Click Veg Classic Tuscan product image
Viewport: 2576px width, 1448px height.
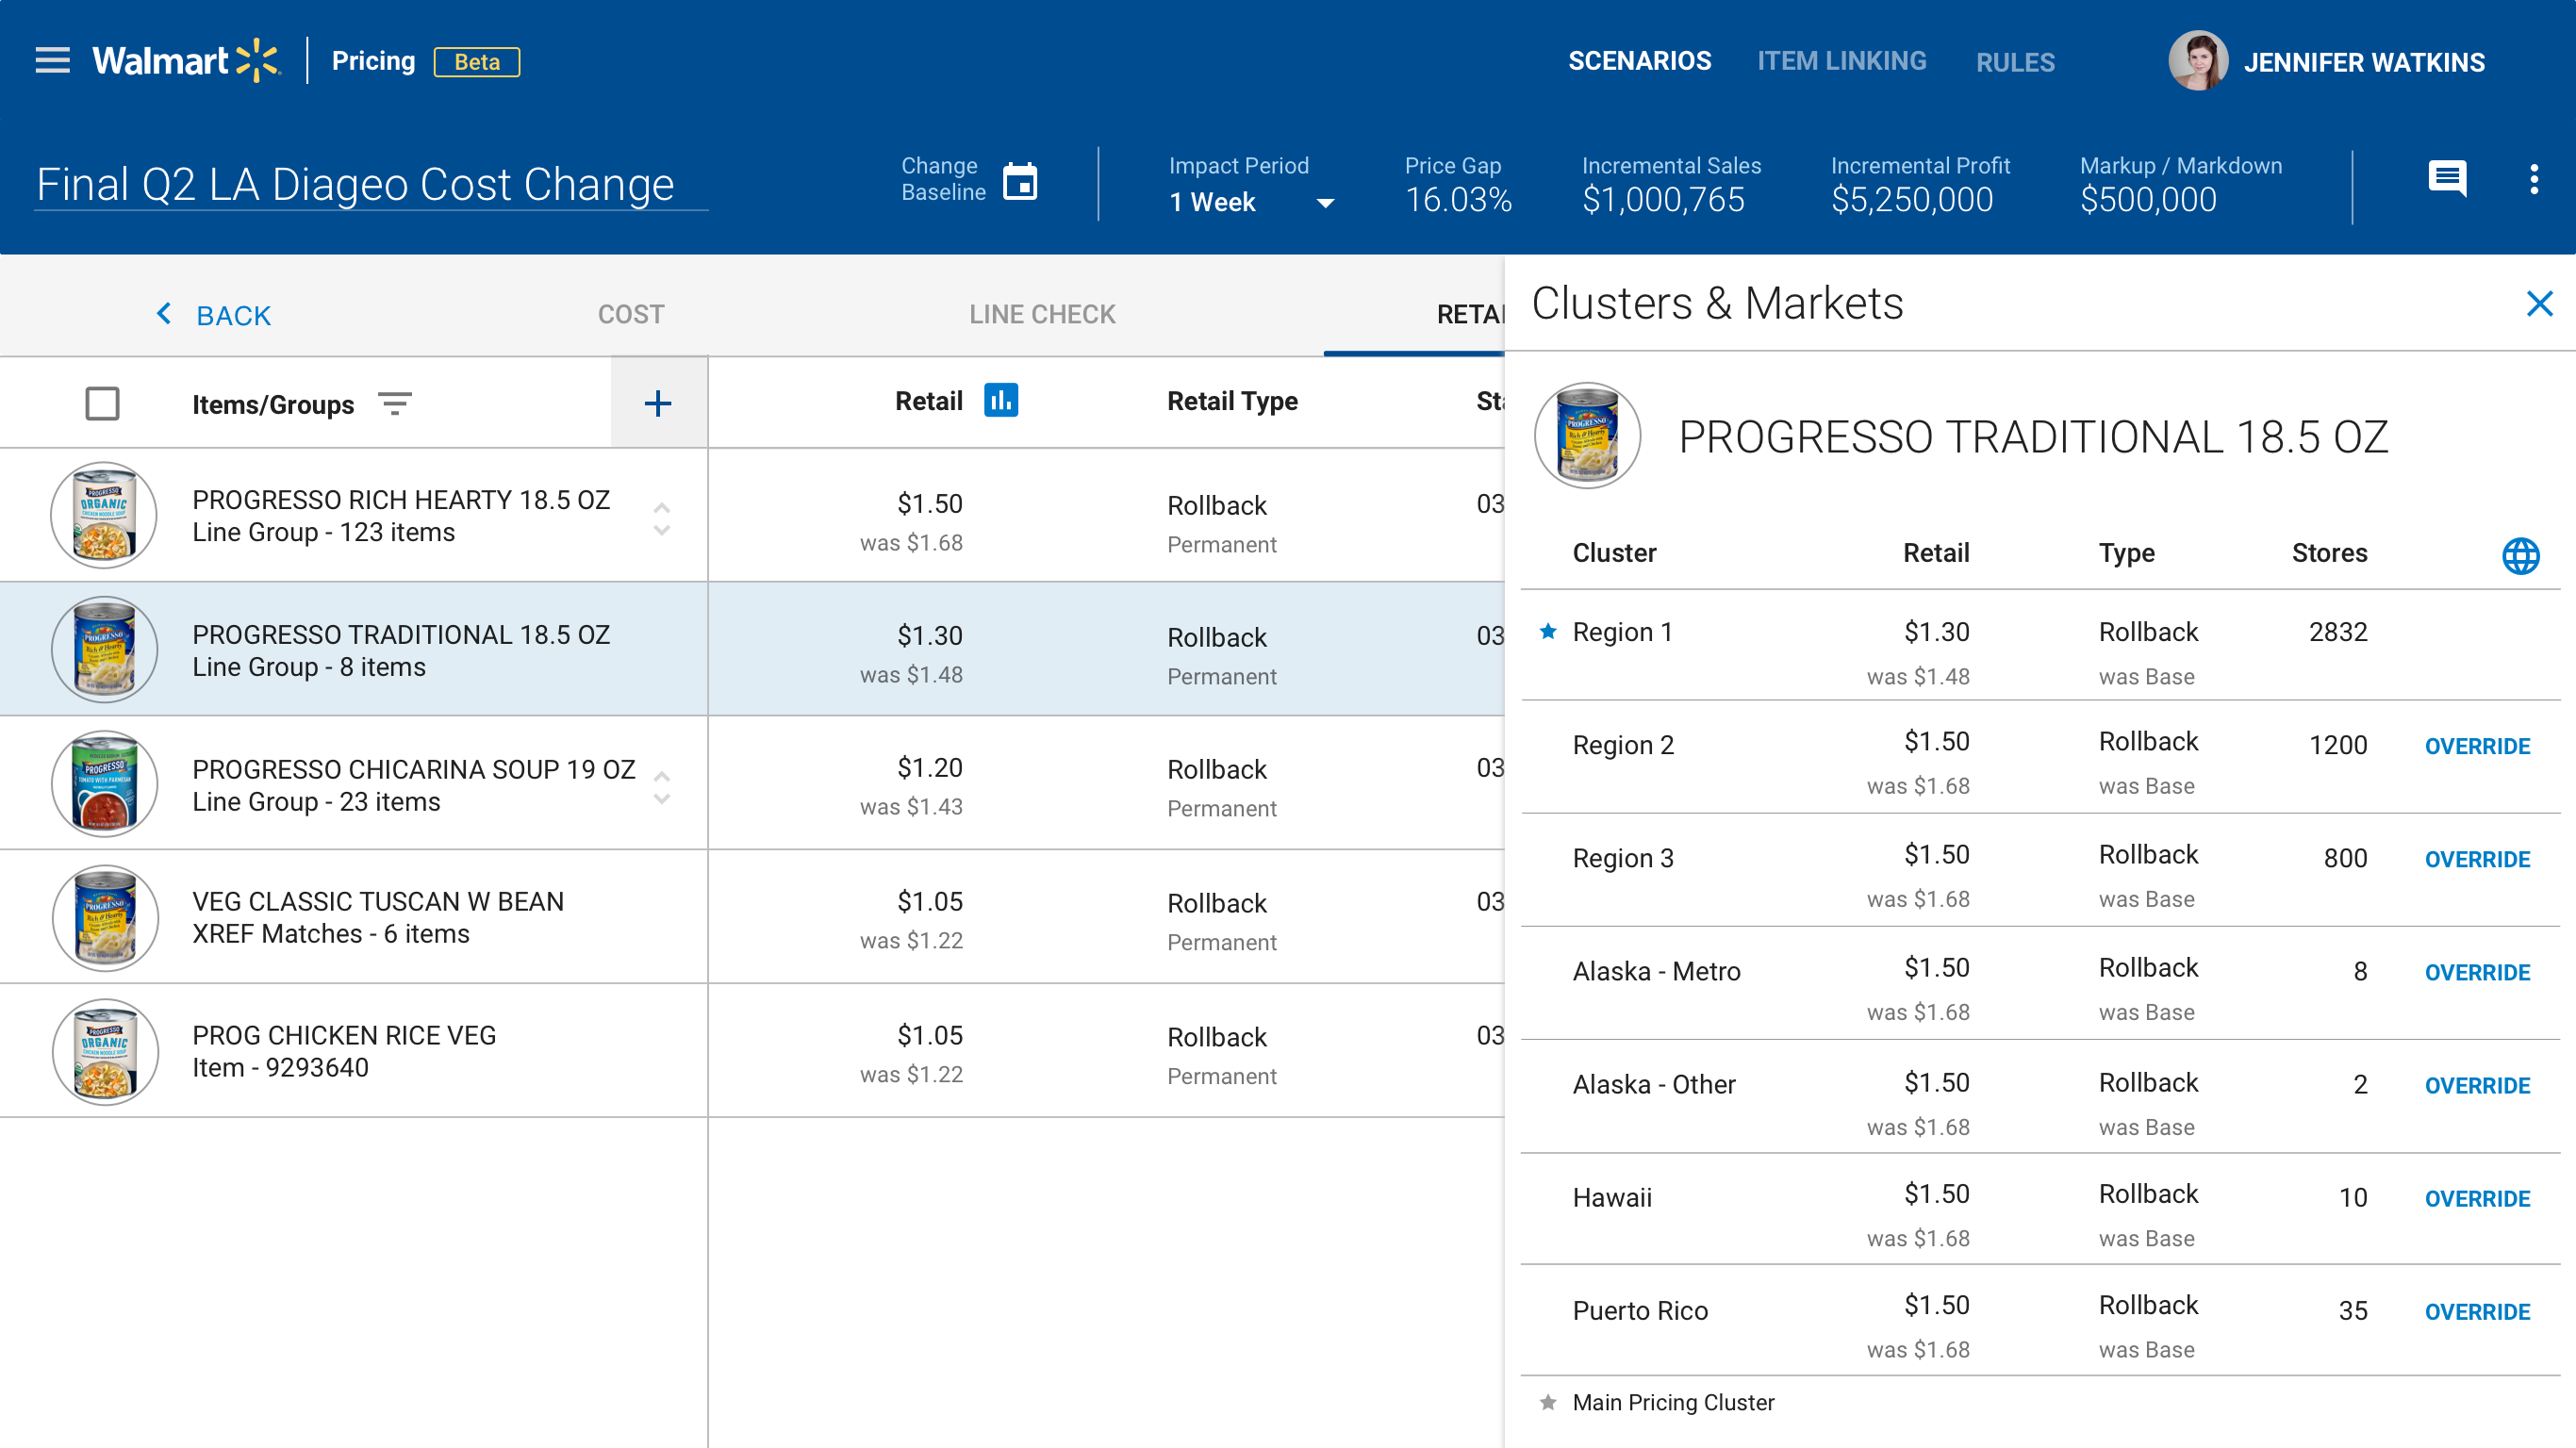[x=104, y=917]
